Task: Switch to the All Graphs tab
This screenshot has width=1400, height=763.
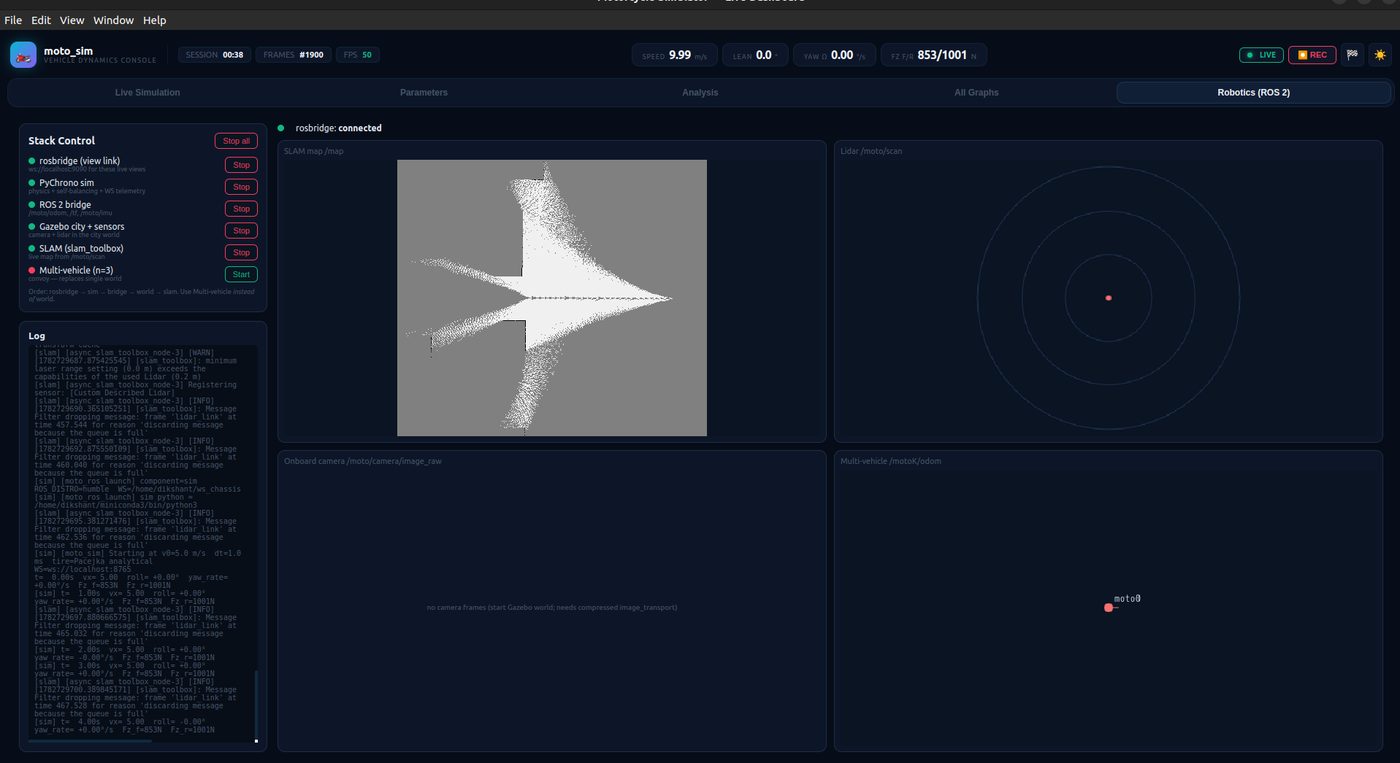Action: point(977,92)
